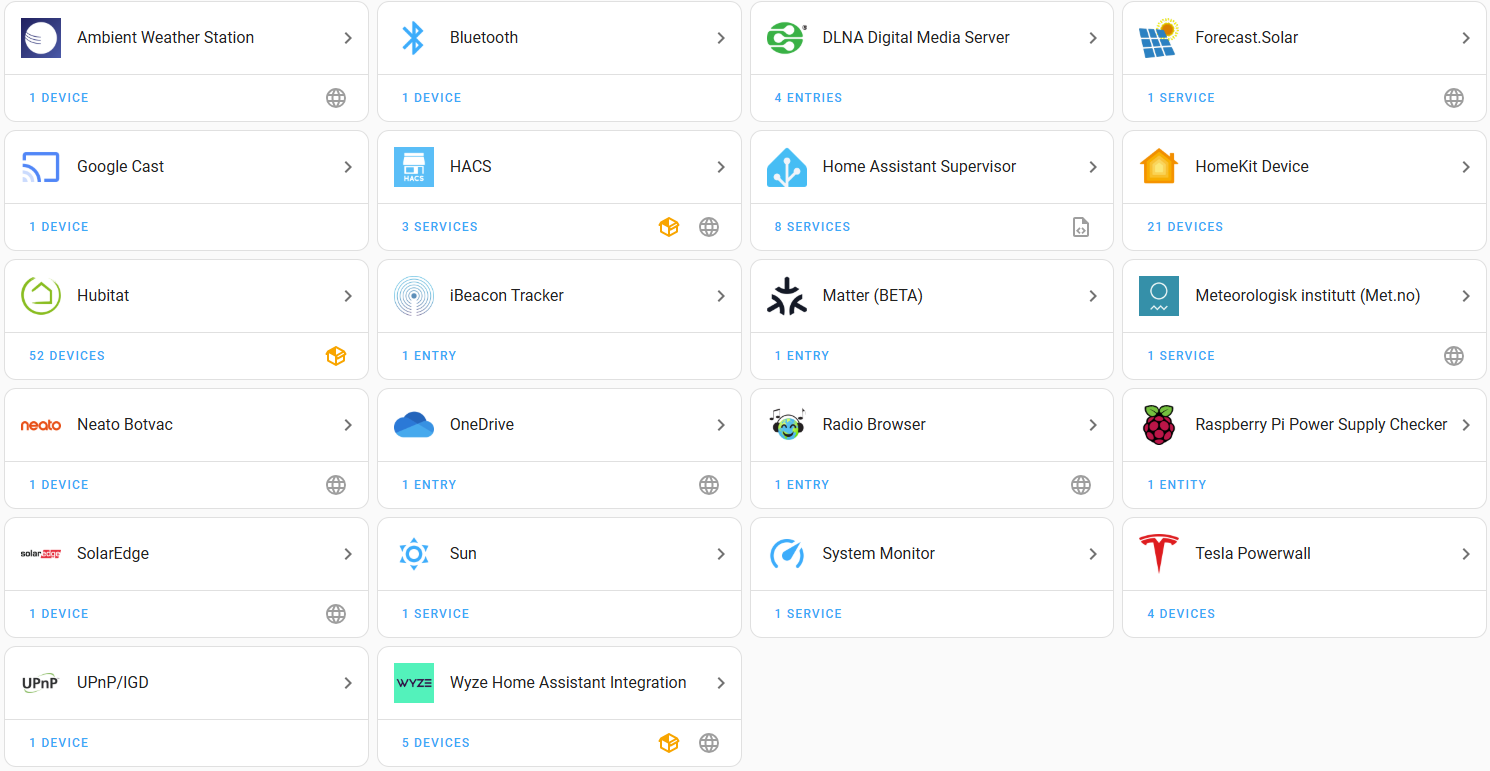Viewport: 1490px width, 771px height.
Task: Click the globe icon on Ambient Weather Station card
Action: [x=336, y=98]
